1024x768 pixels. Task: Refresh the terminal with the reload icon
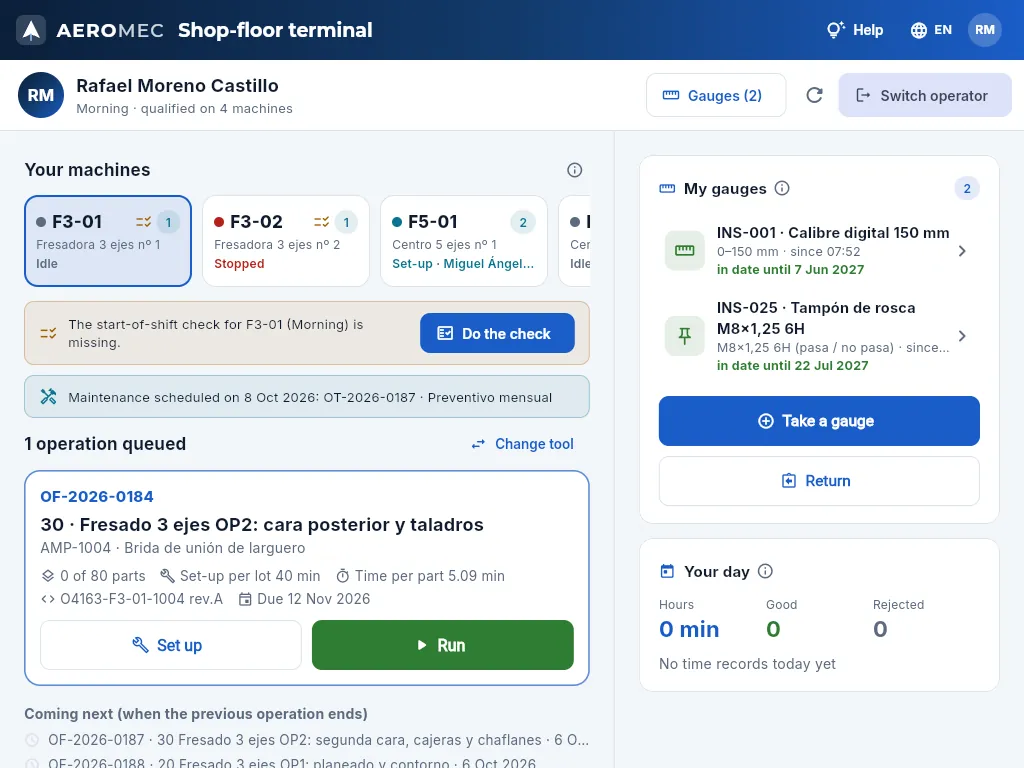pos(814,95)
